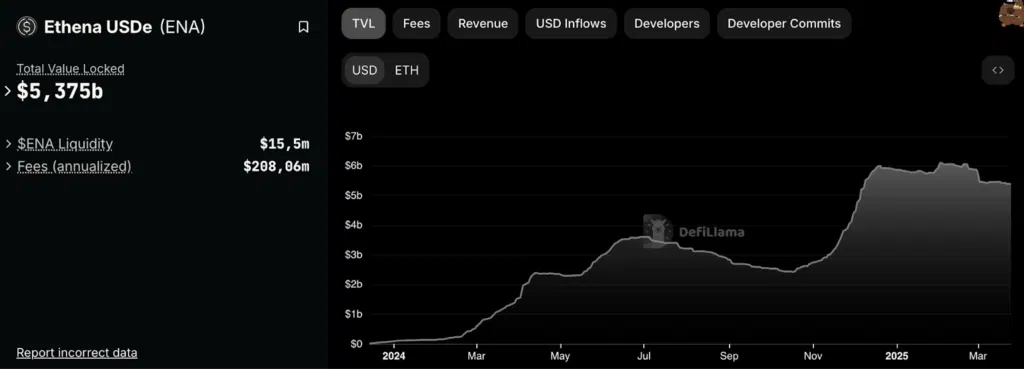The height and width of the screenshot is (369, 1024).
Task: Click the Sep x-axis label
Action: tap(729, 357)
